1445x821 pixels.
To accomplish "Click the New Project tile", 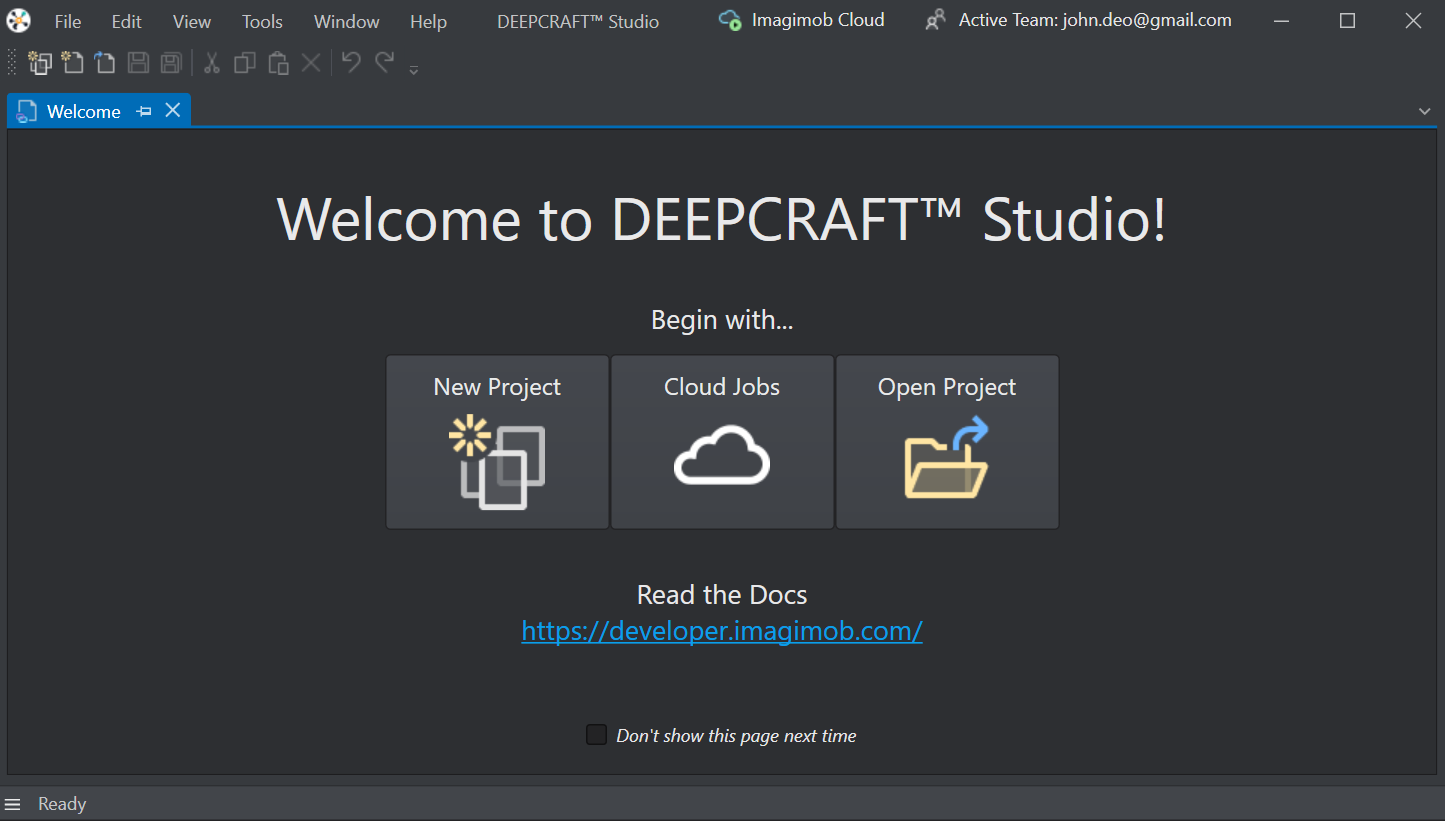I will point(497,442).
